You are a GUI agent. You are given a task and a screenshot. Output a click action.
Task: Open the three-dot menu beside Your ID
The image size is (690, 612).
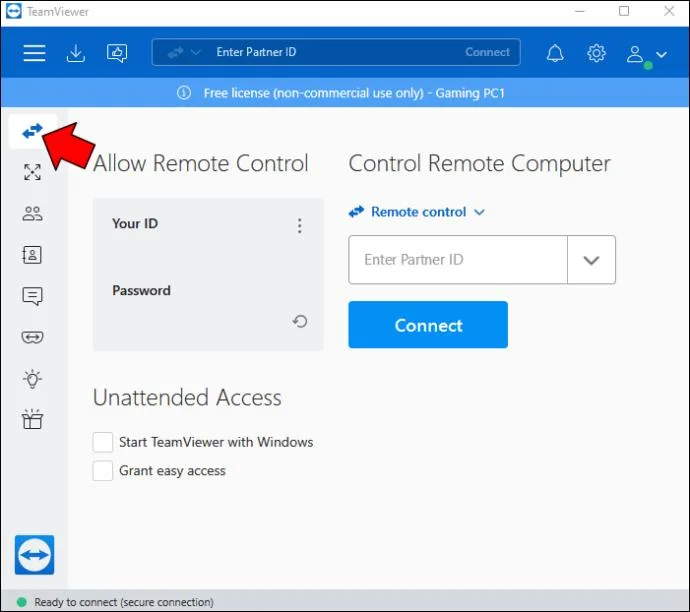coord(300,226)
